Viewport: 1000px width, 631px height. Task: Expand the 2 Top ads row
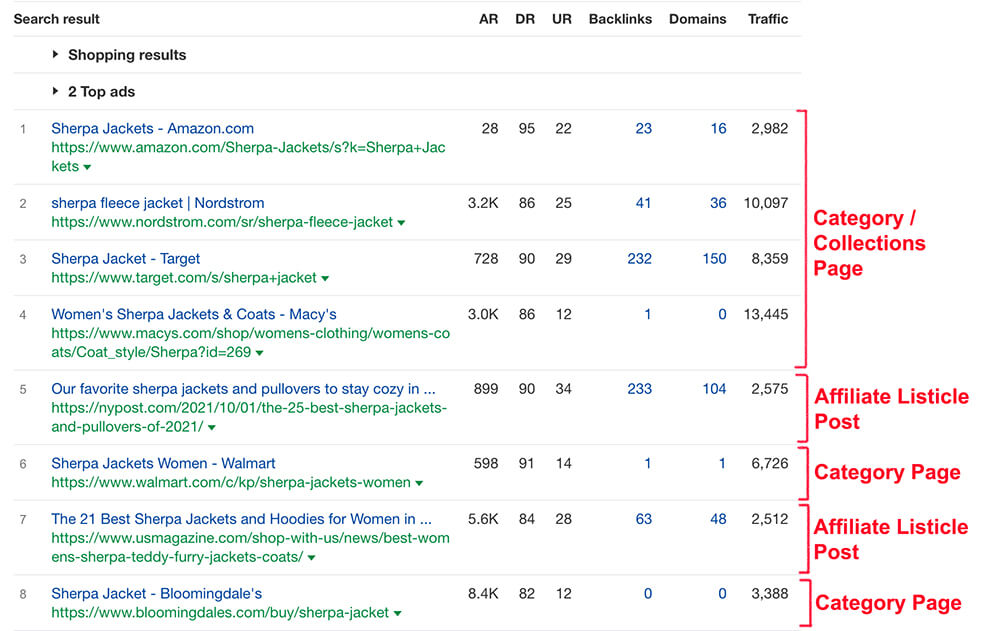55,92
